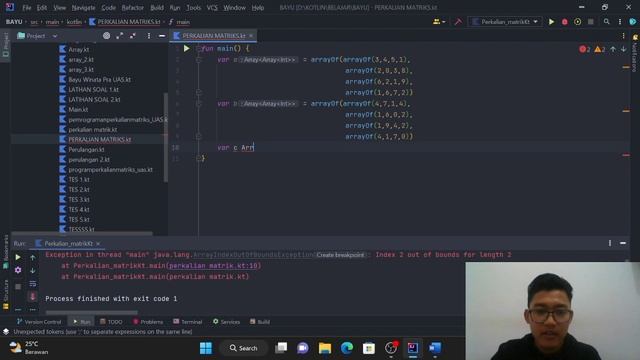Run with Coverage icon in toolbar

tap(578, 22)
